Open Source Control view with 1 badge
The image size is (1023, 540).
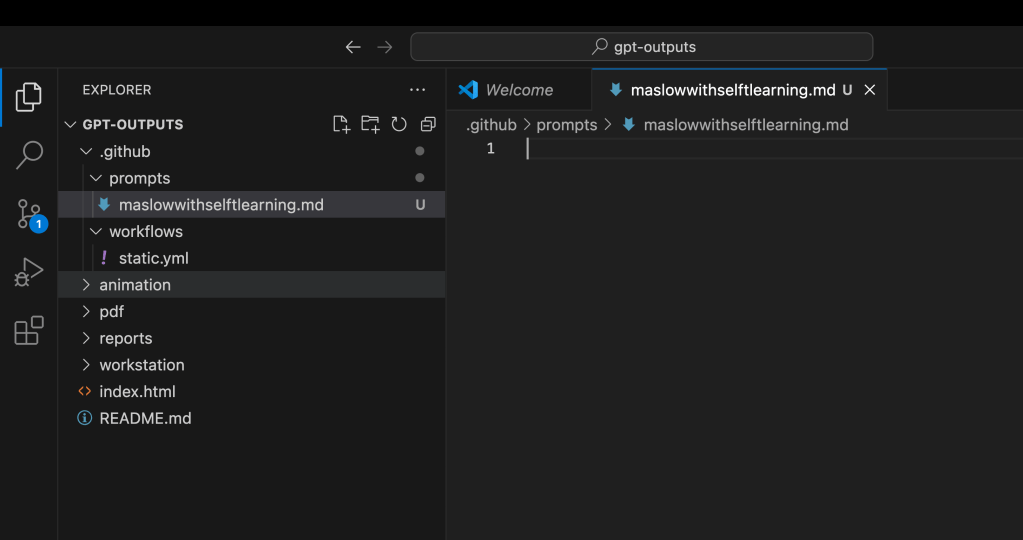coord(30,215)
